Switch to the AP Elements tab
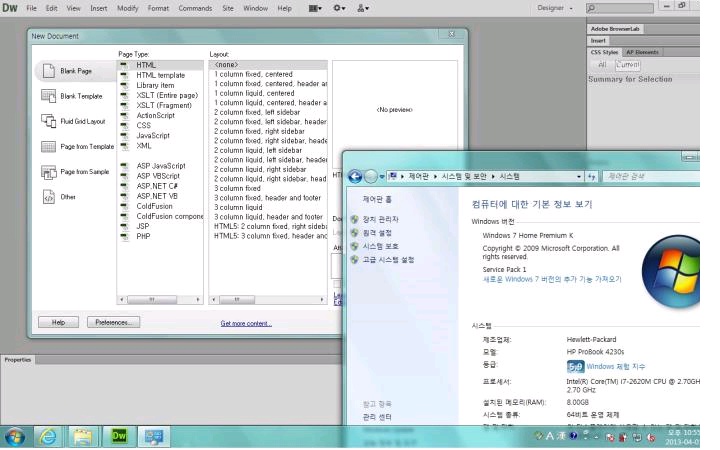Image resolution: width=720 pixels, height=450 pixels. click(x=642, y=52)
